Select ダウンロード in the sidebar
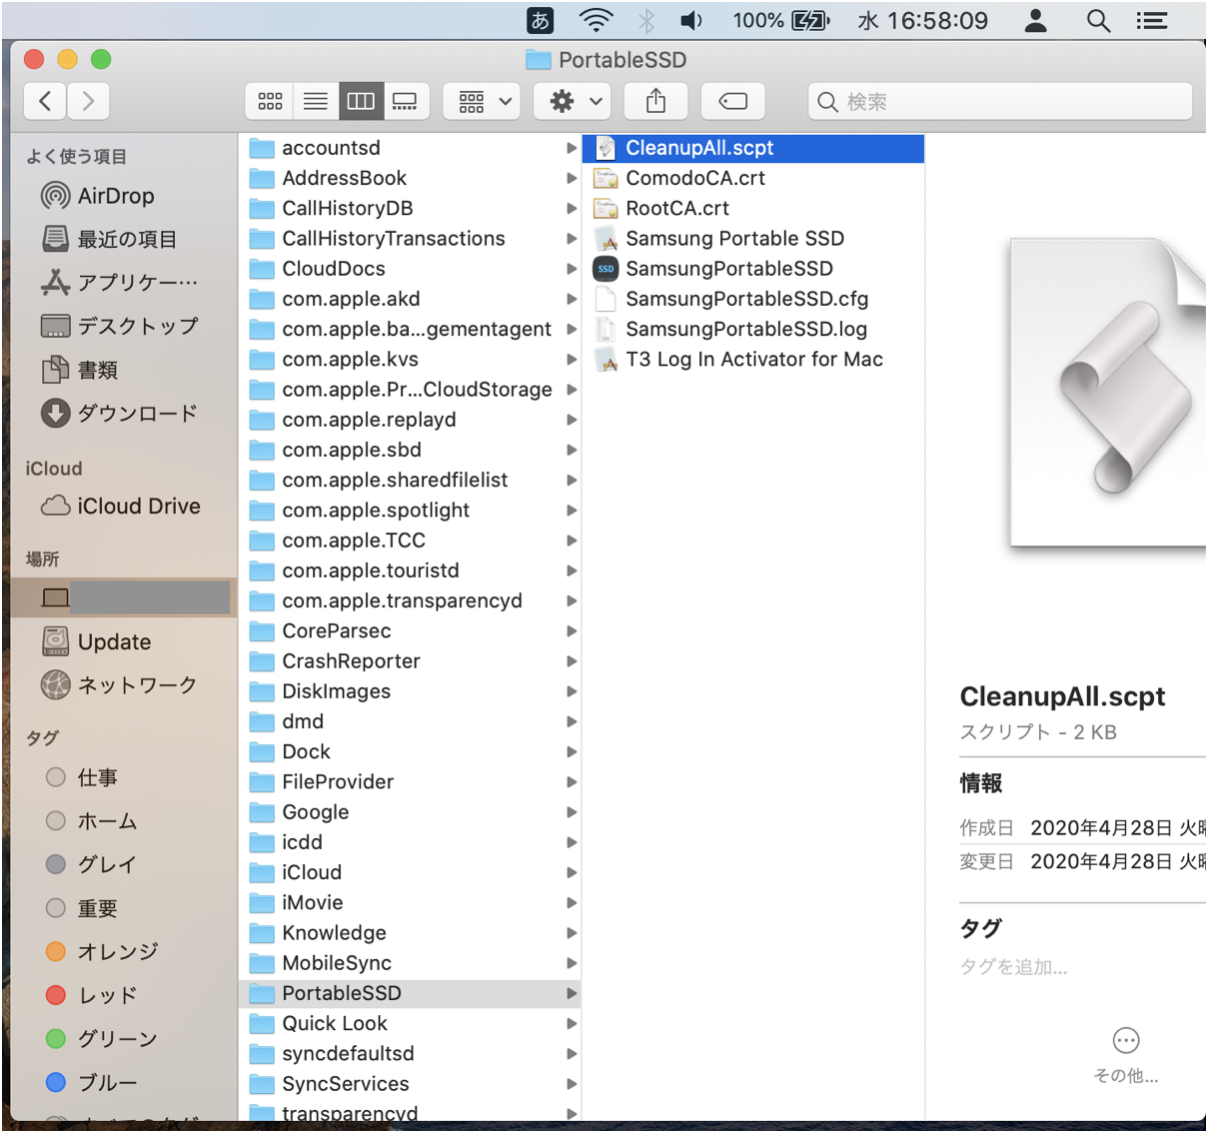This screenshot has height=1132, width=1208. (137, 413)
